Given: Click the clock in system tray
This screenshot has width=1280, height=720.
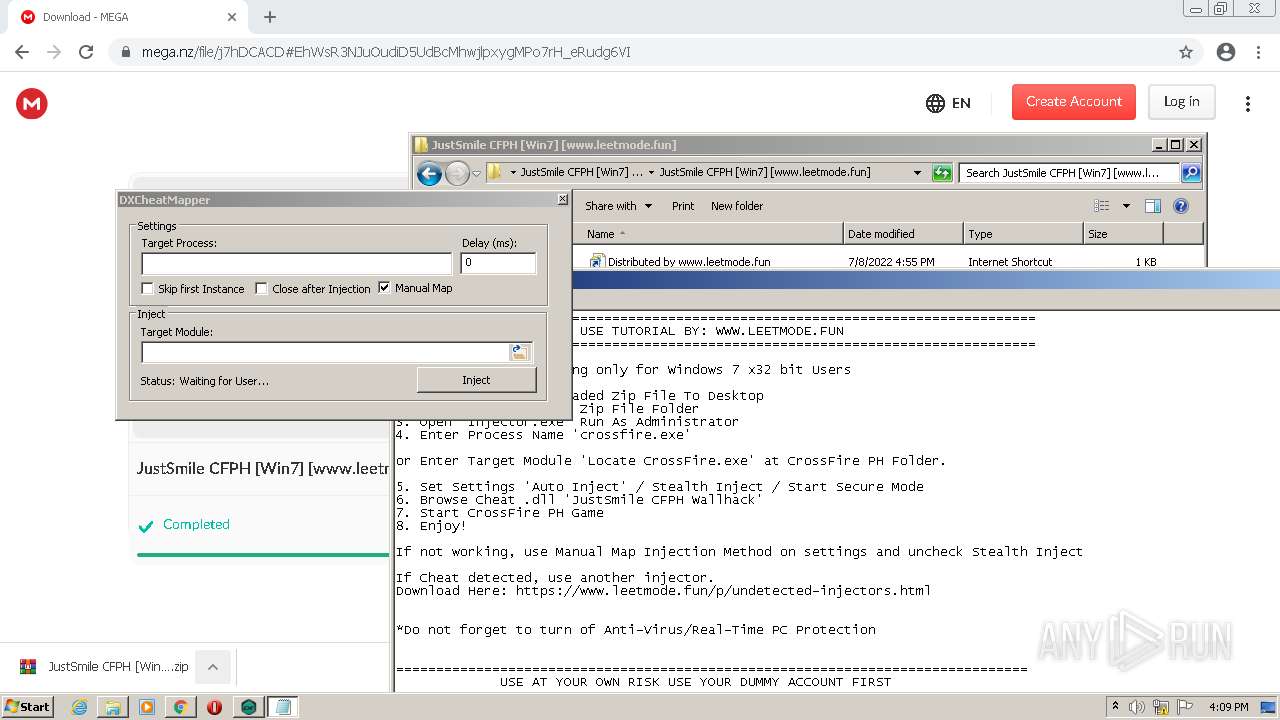Looking at the screenshot, I should coord(1227,707).
